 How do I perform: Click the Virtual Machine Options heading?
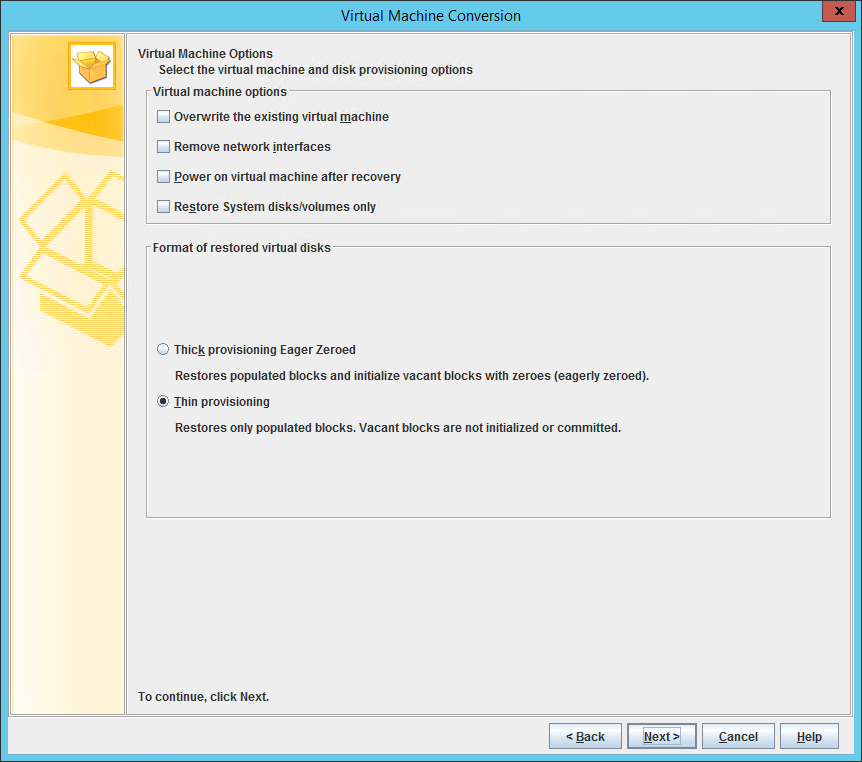pyautogui.click(x=205, y=54)
